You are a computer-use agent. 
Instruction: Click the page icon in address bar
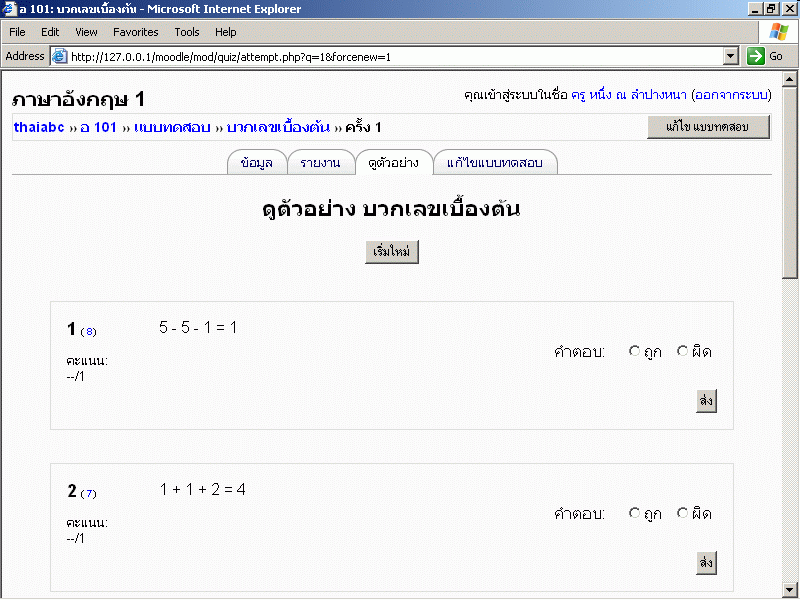tap(59, 57)
